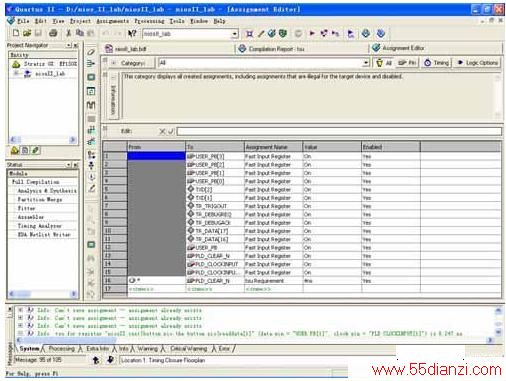The width and height of the screenshot is (506, 381).
Task: Select the Warning message tab
Action: click(x=147, y=349)
